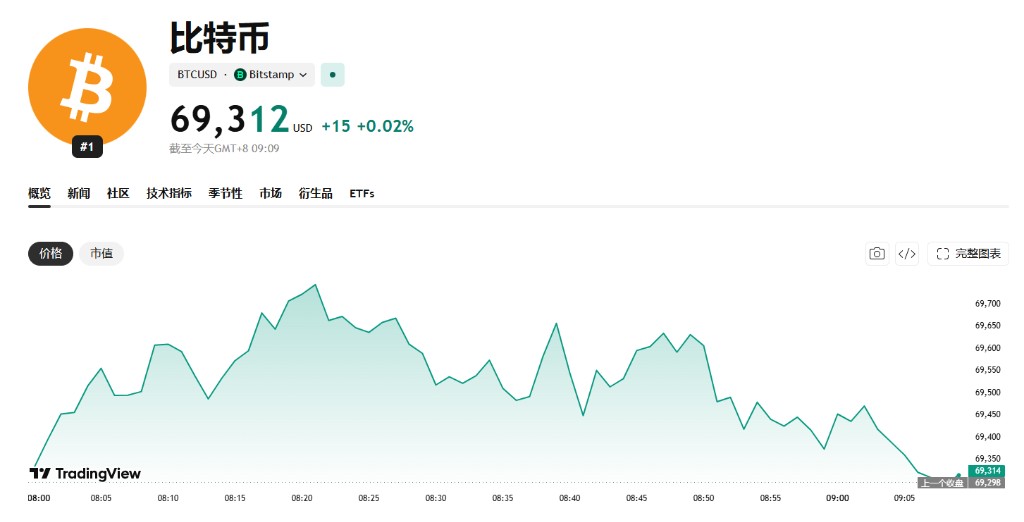Switch to the 技术指标 tab

coord(169,193)
